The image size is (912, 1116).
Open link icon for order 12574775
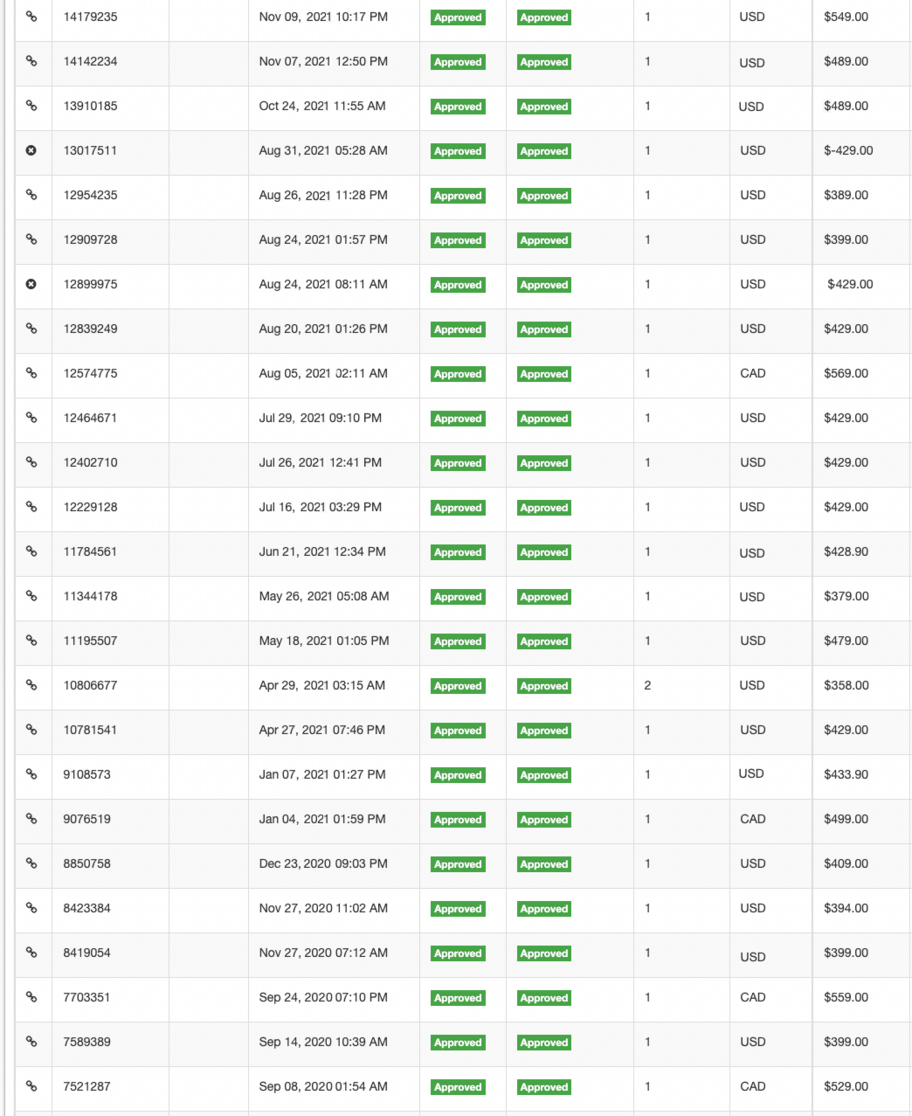[x=31, y=374]
